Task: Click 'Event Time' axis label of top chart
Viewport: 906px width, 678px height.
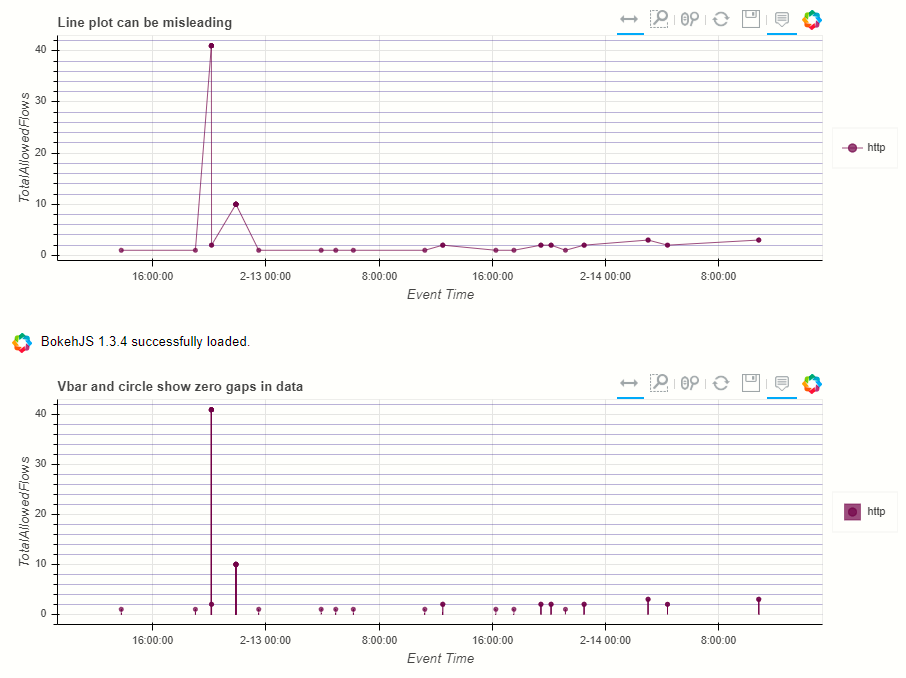Action: click(x=440, y=295)
